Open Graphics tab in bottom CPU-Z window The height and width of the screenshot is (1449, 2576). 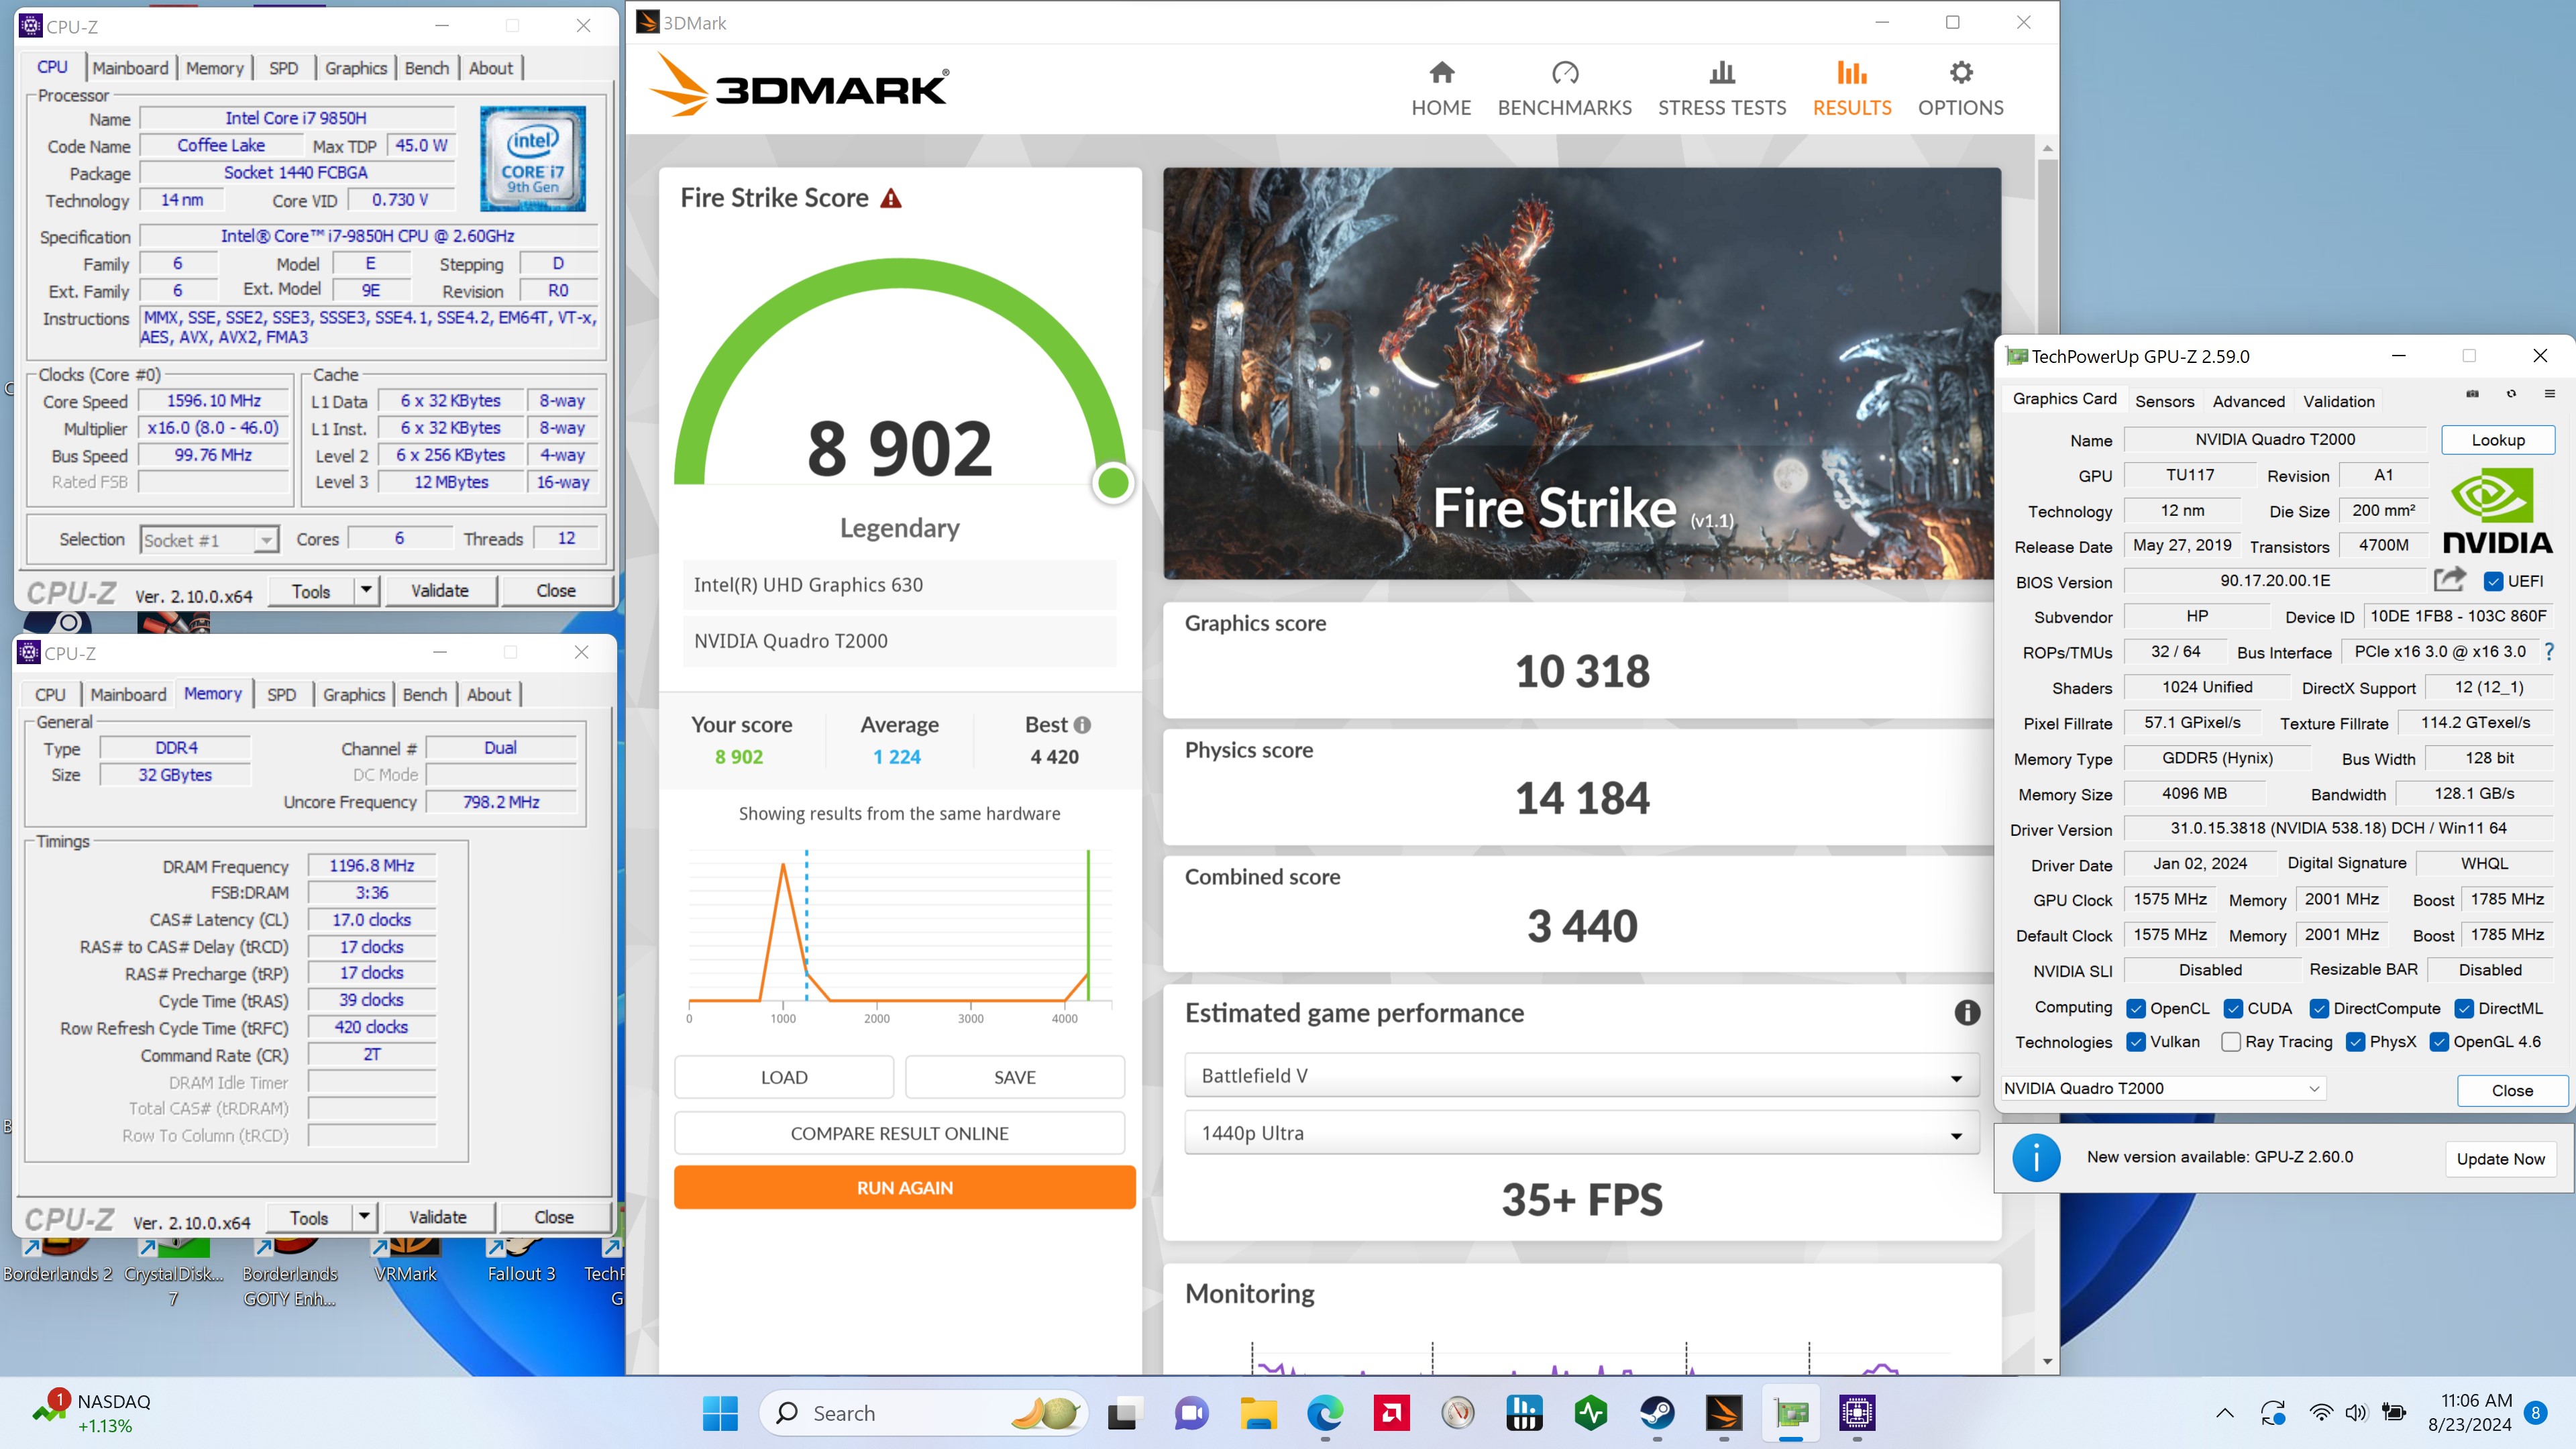point(353,695)
